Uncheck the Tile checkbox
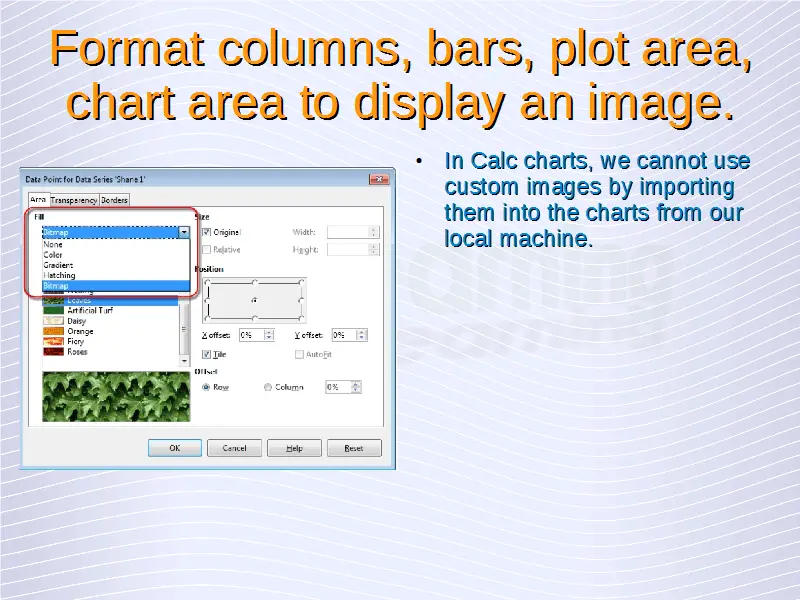 tap(207, 354)
